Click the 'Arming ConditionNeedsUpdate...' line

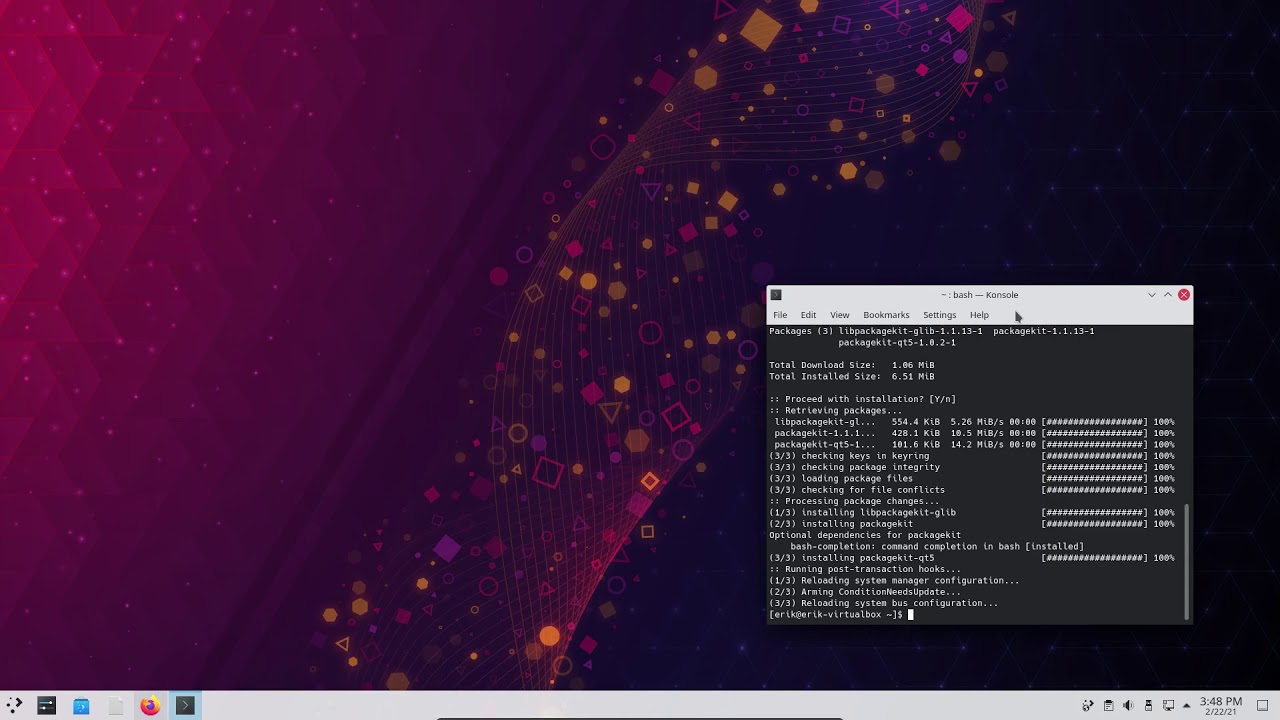click(865, 592)
